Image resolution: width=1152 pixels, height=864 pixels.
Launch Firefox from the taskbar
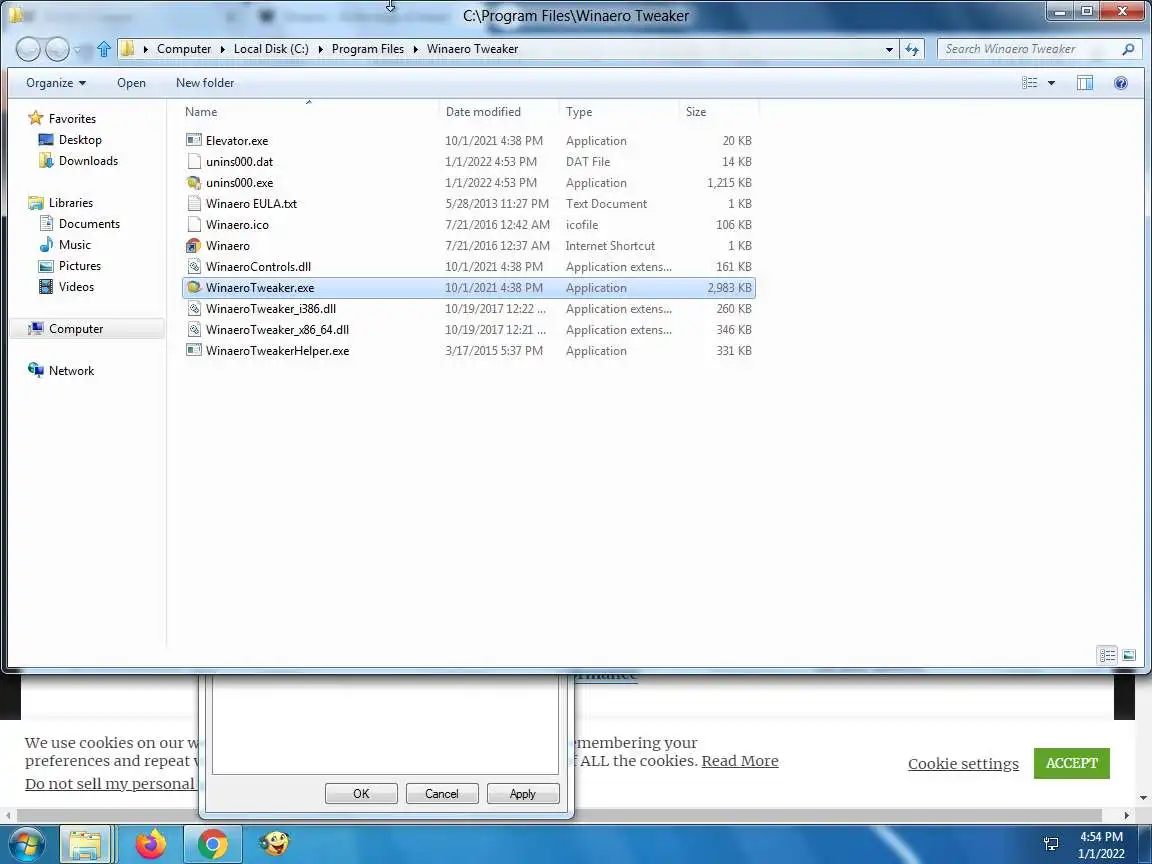point(151,844)
